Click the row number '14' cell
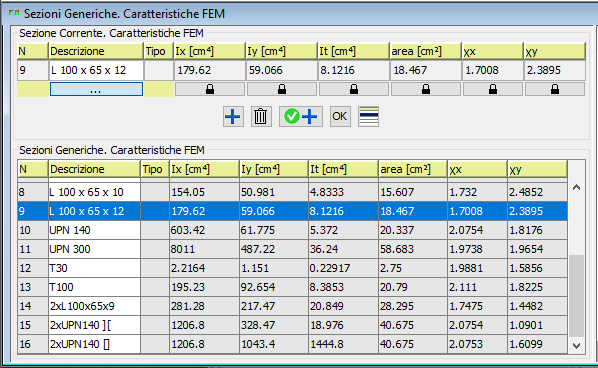The width and height of the screenshot is (598, 368). coord(33,306)
